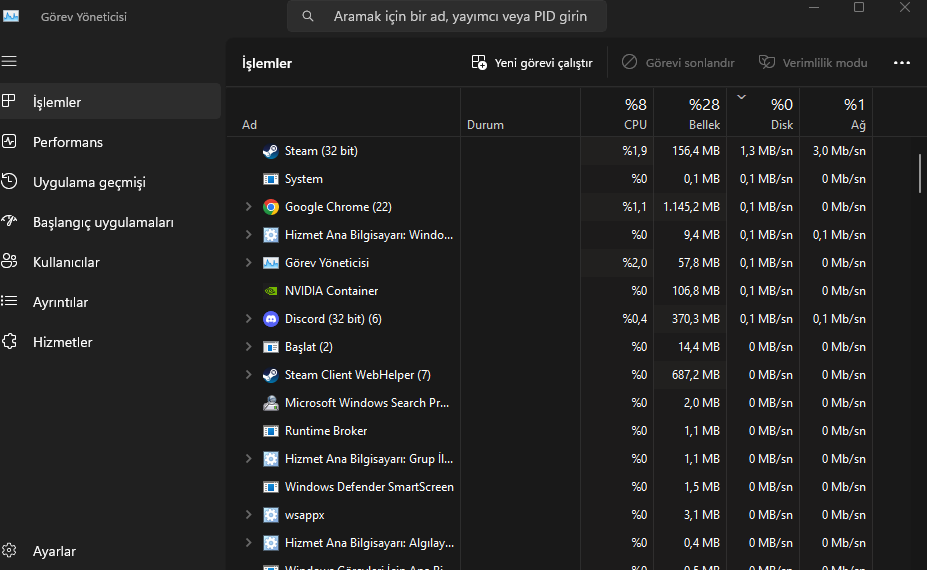The width and height of the screenshot is (927, 570).
Task: Click the Runtime Broker icon
Action: tap(271, 431)
